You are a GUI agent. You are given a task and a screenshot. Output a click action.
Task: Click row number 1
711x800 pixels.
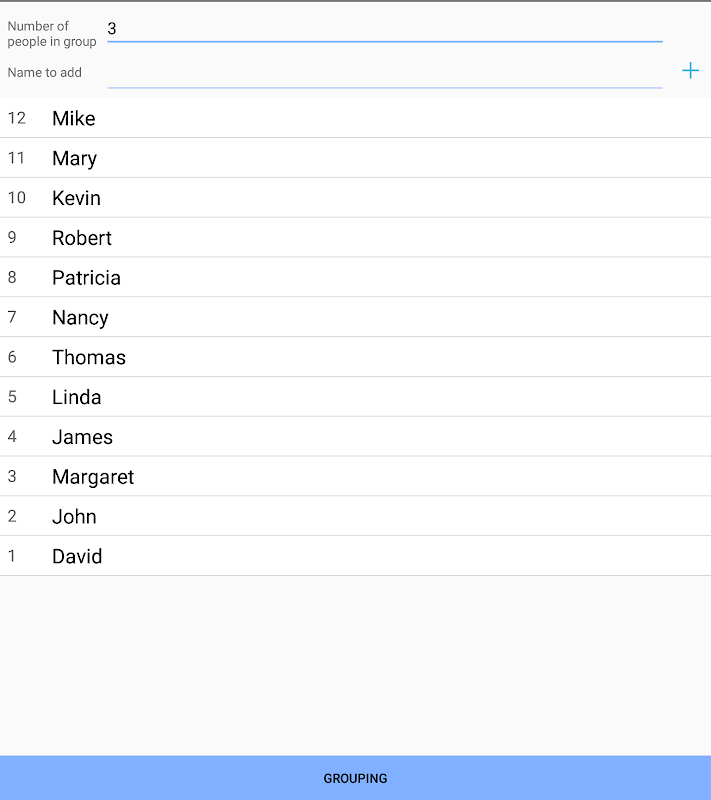click(x=12, y=556)
